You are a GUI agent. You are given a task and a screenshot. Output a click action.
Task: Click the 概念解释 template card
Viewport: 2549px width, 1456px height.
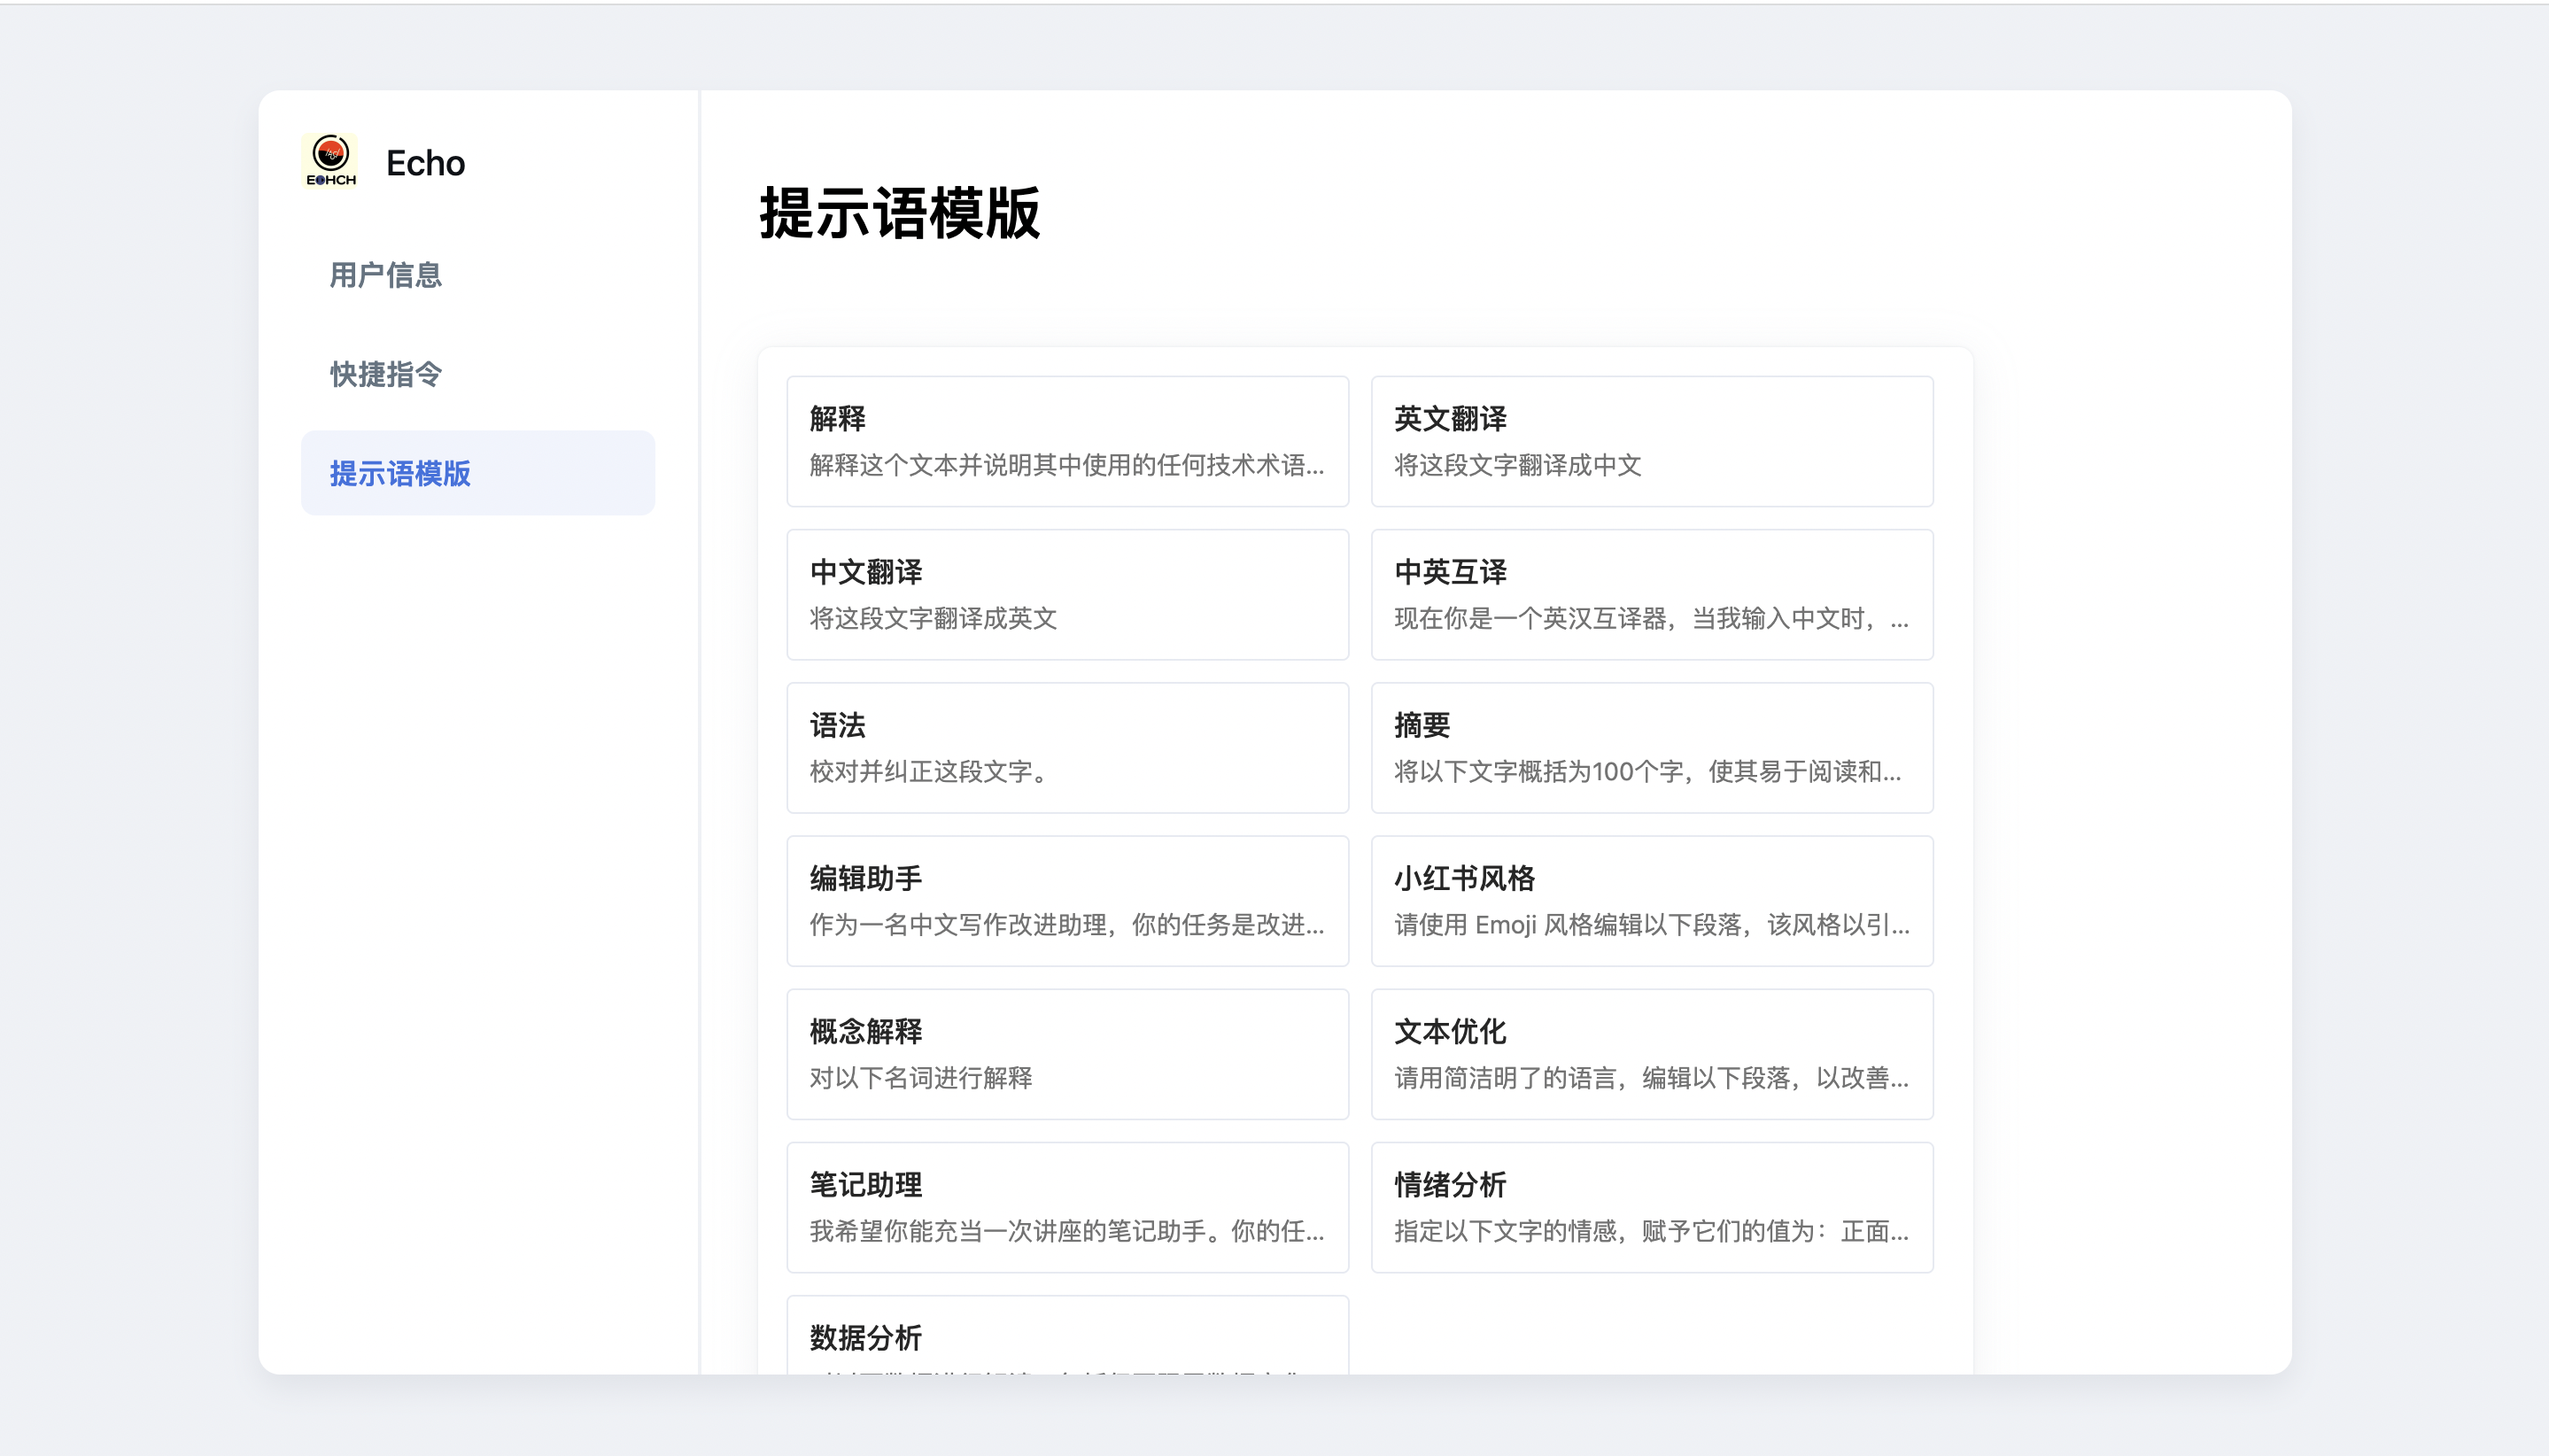[1067, 1053]
